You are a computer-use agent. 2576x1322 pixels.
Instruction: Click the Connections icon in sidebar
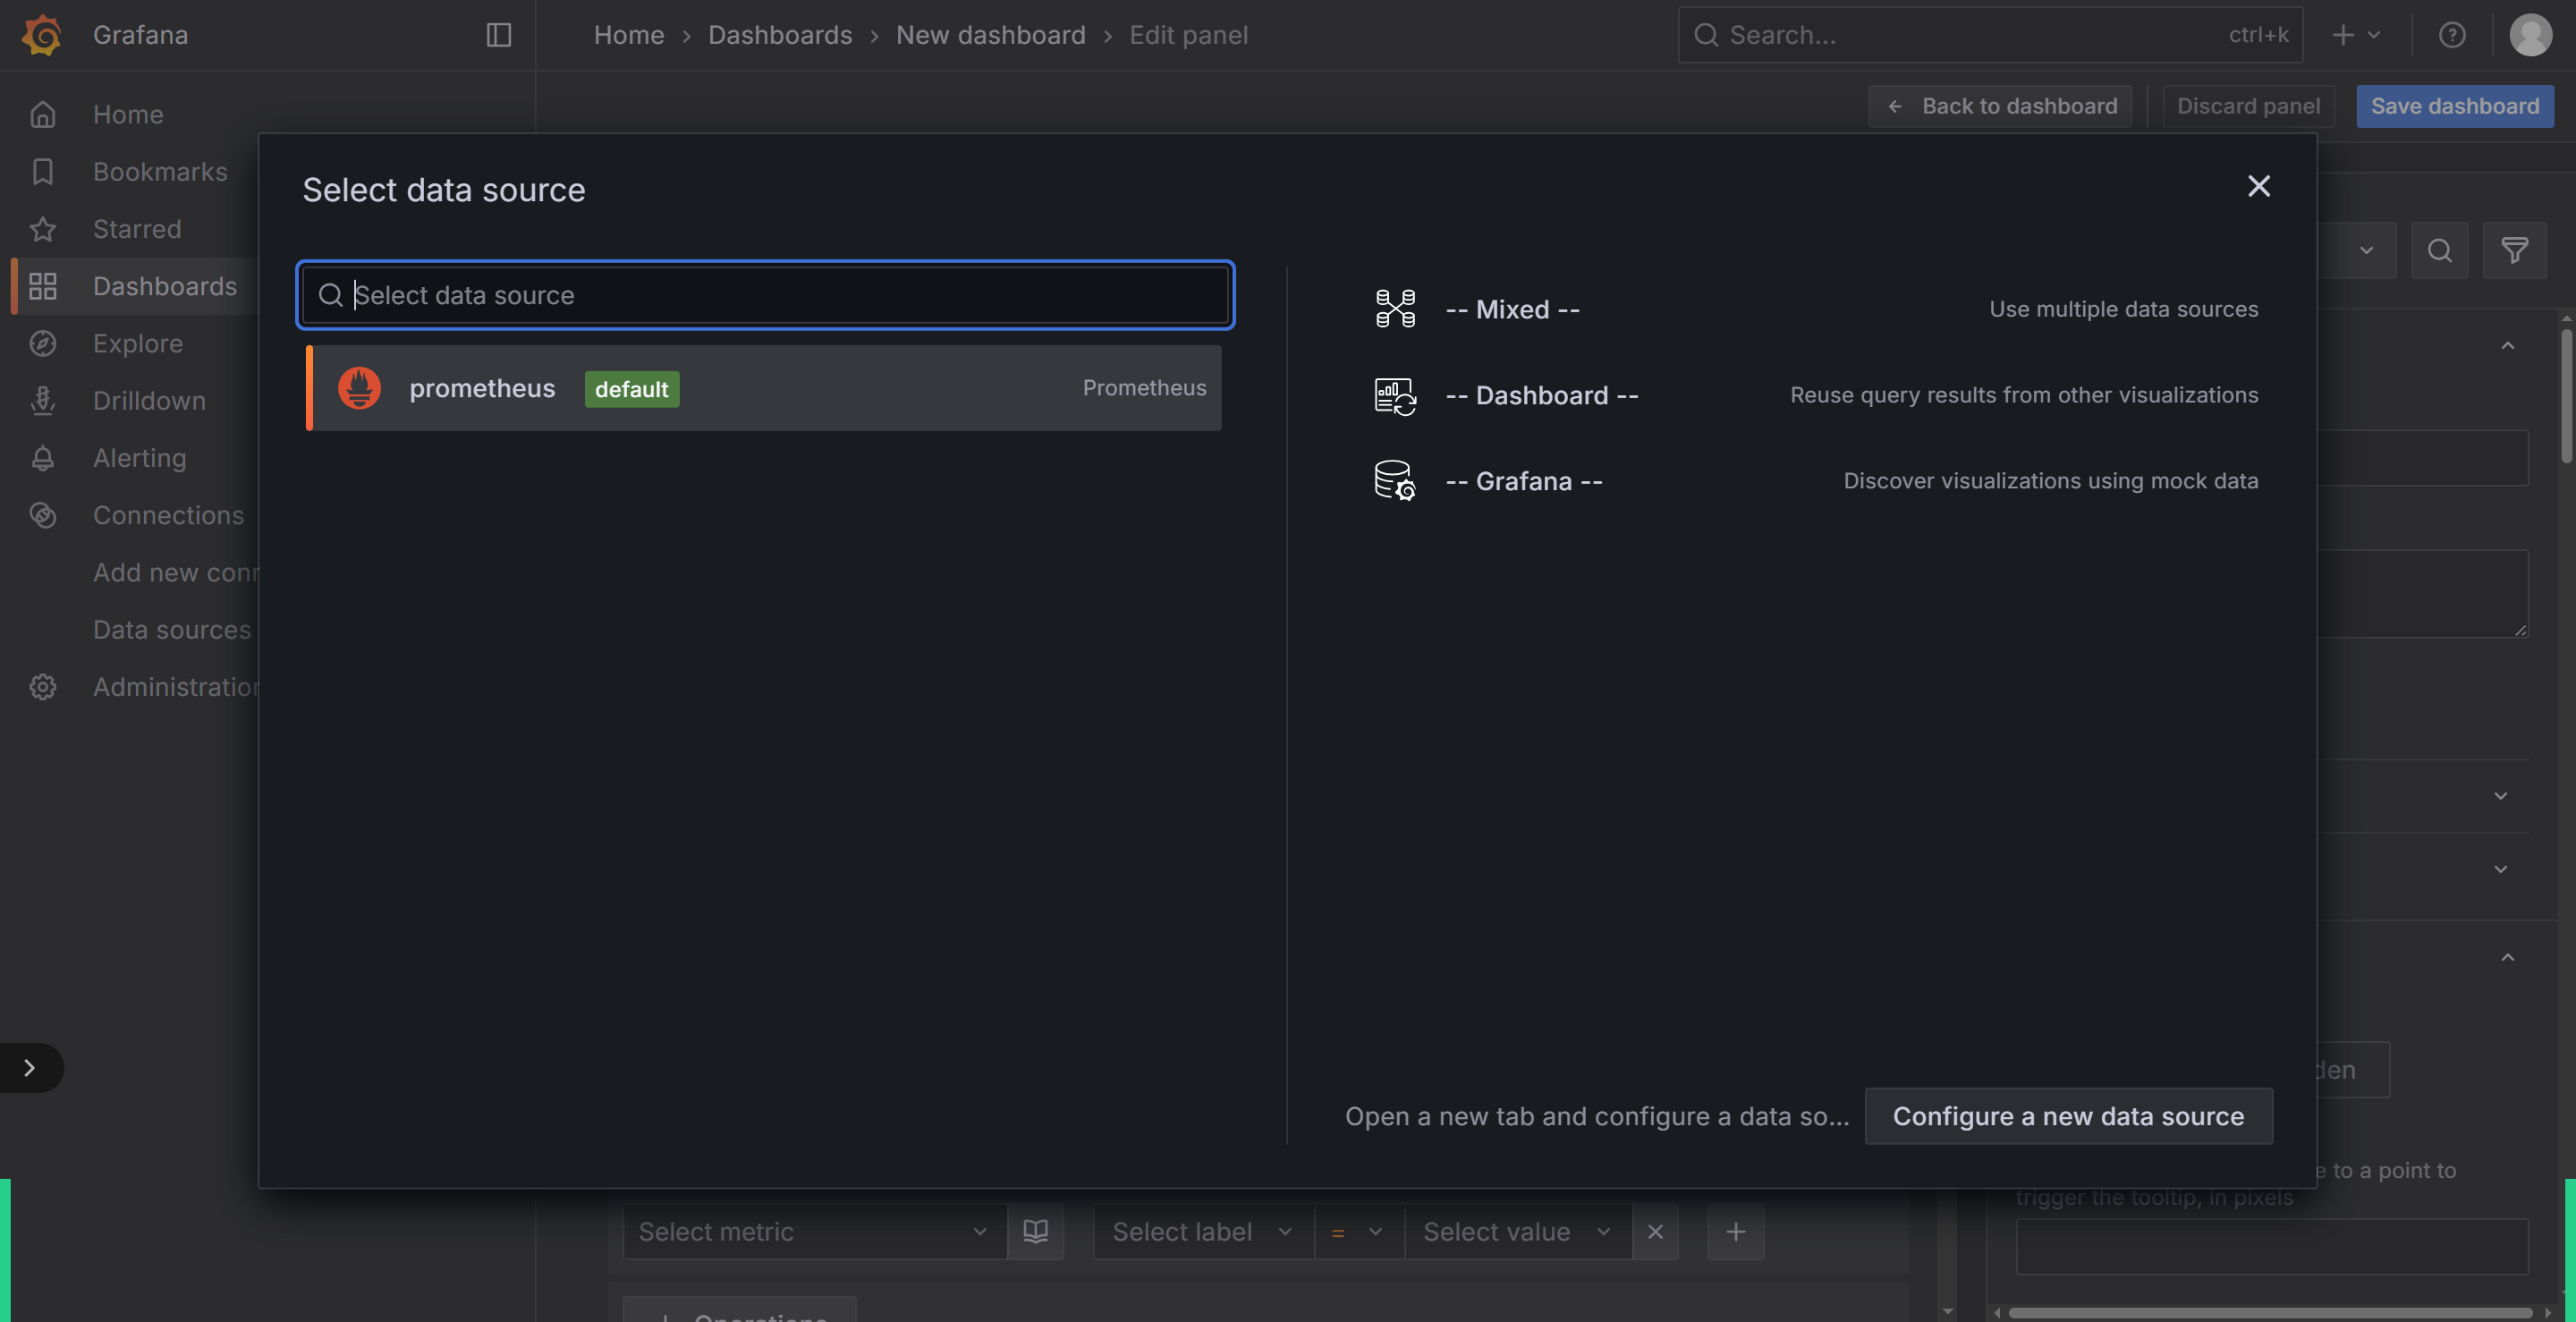tap(42, 515)
